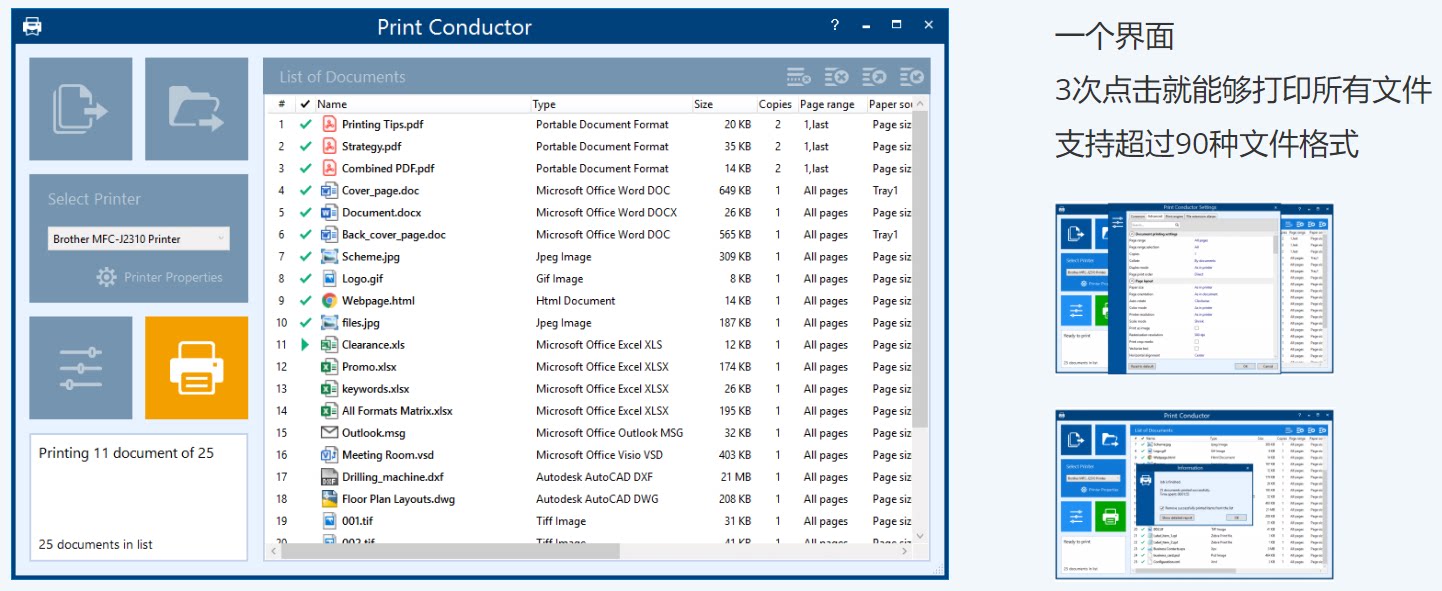The image size is (1442, 591).
Task: Click the Chrome icon of Webpage.html
Action: click(329, 300)
